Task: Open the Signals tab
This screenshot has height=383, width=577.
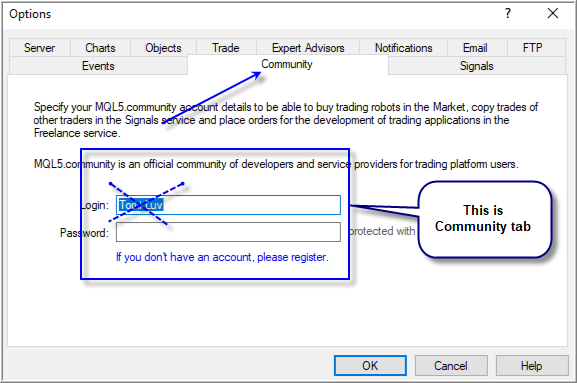Action: coord(477,66)
